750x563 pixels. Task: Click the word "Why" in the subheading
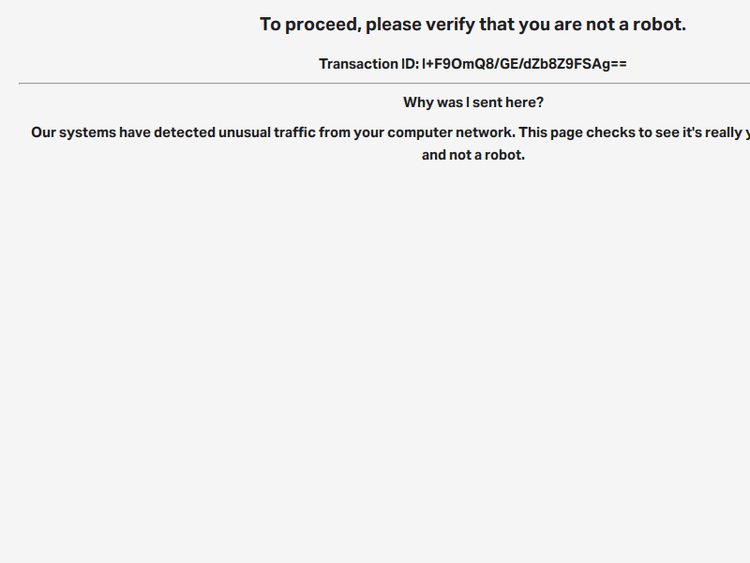pos(418,102)
